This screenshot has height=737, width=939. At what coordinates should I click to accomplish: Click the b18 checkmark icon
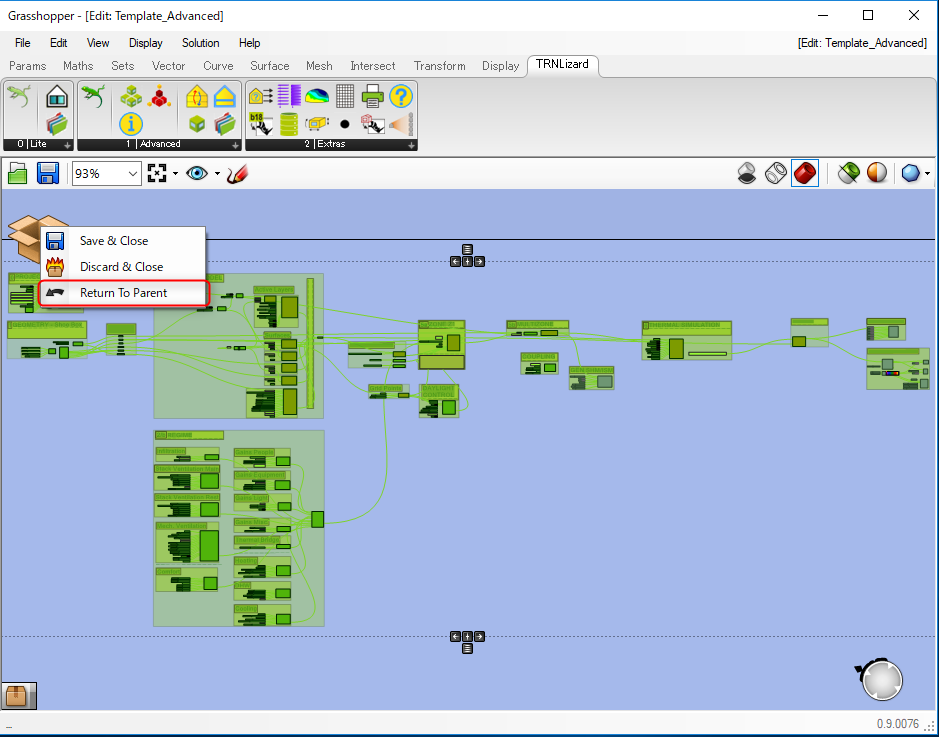tap(261, 124)
